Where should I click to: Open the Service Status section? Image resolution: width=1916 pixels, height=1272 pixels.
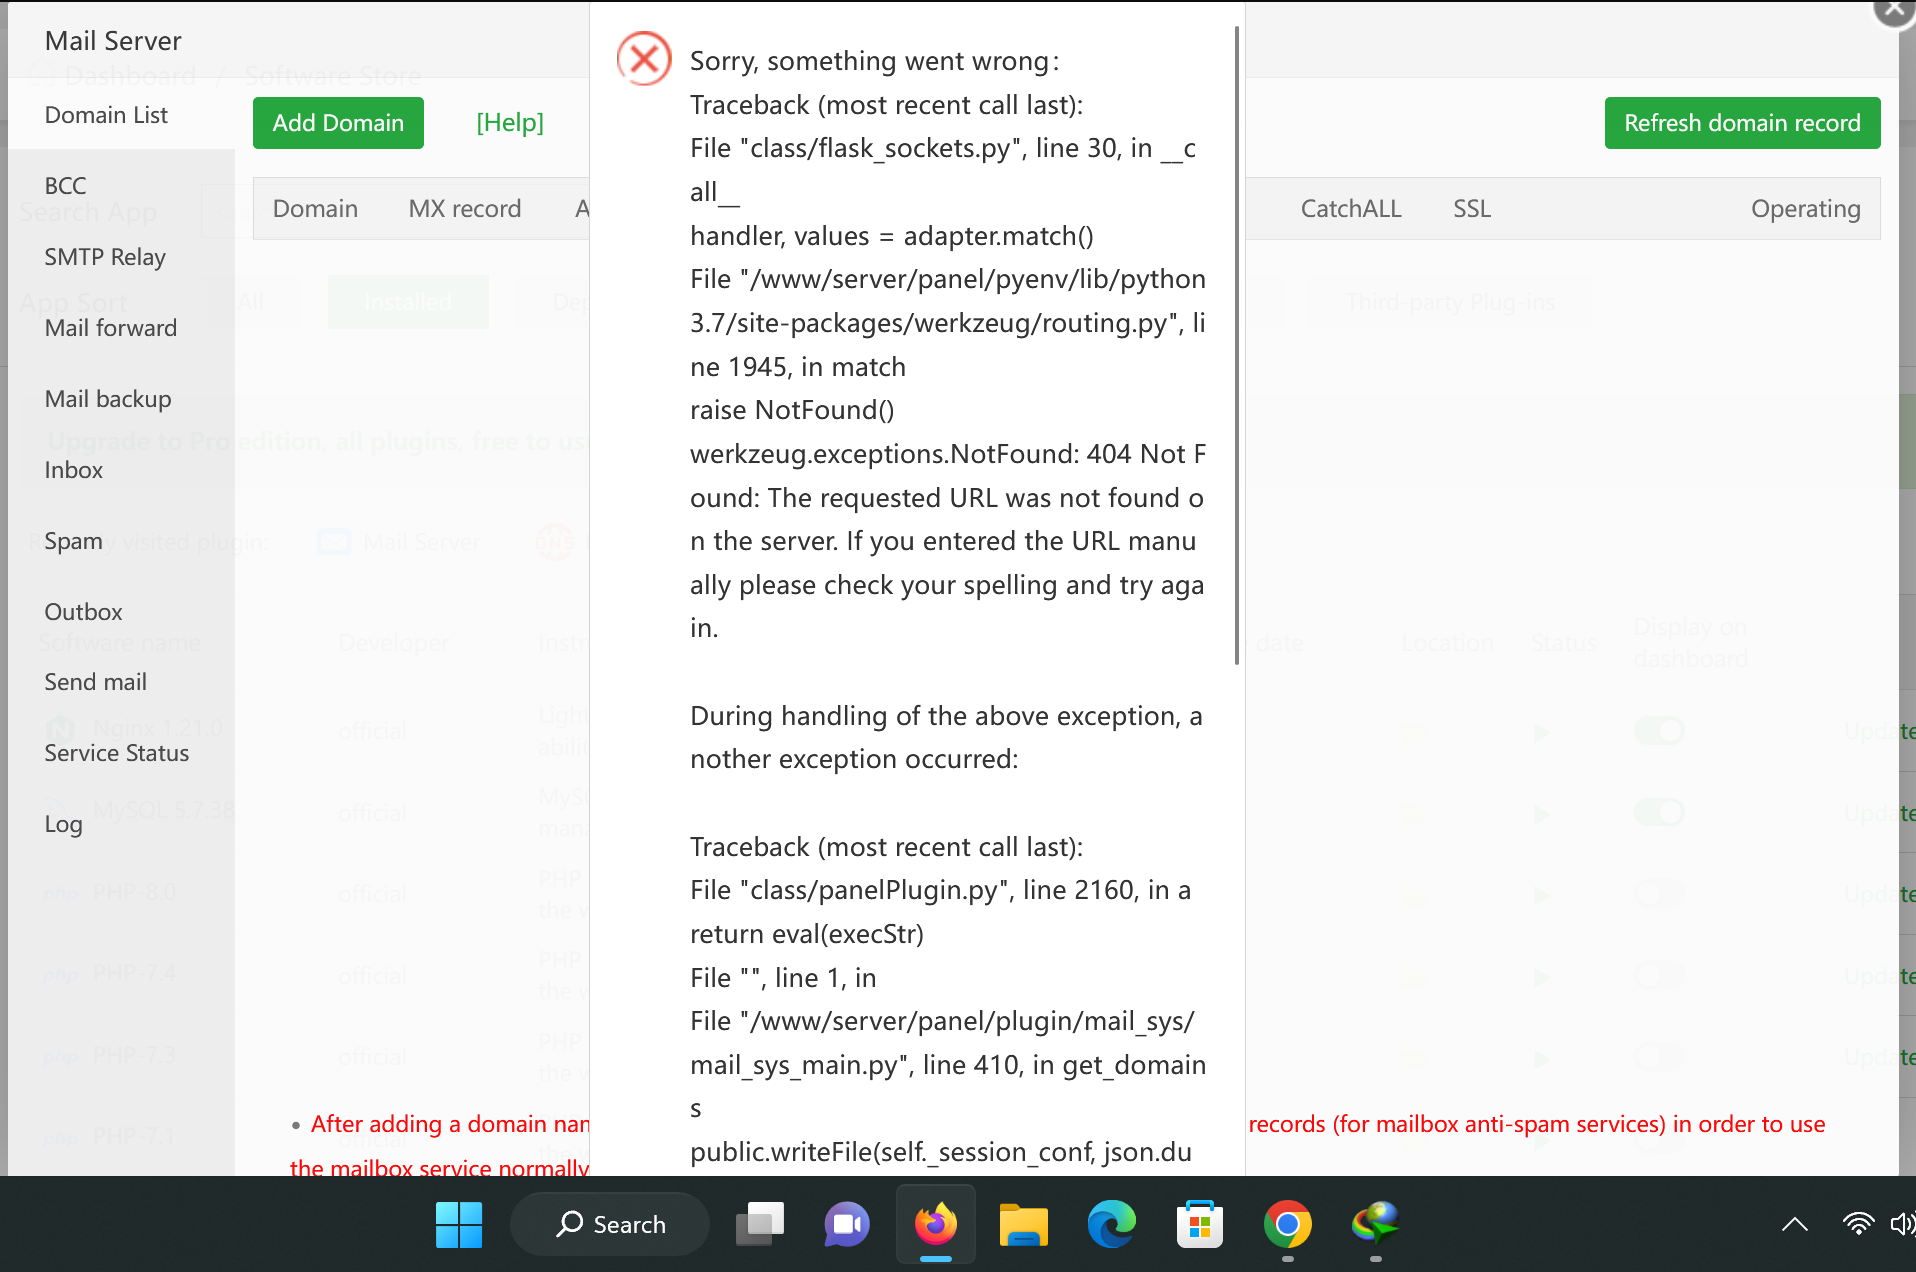pyautogui.click(x=116, y=753)
